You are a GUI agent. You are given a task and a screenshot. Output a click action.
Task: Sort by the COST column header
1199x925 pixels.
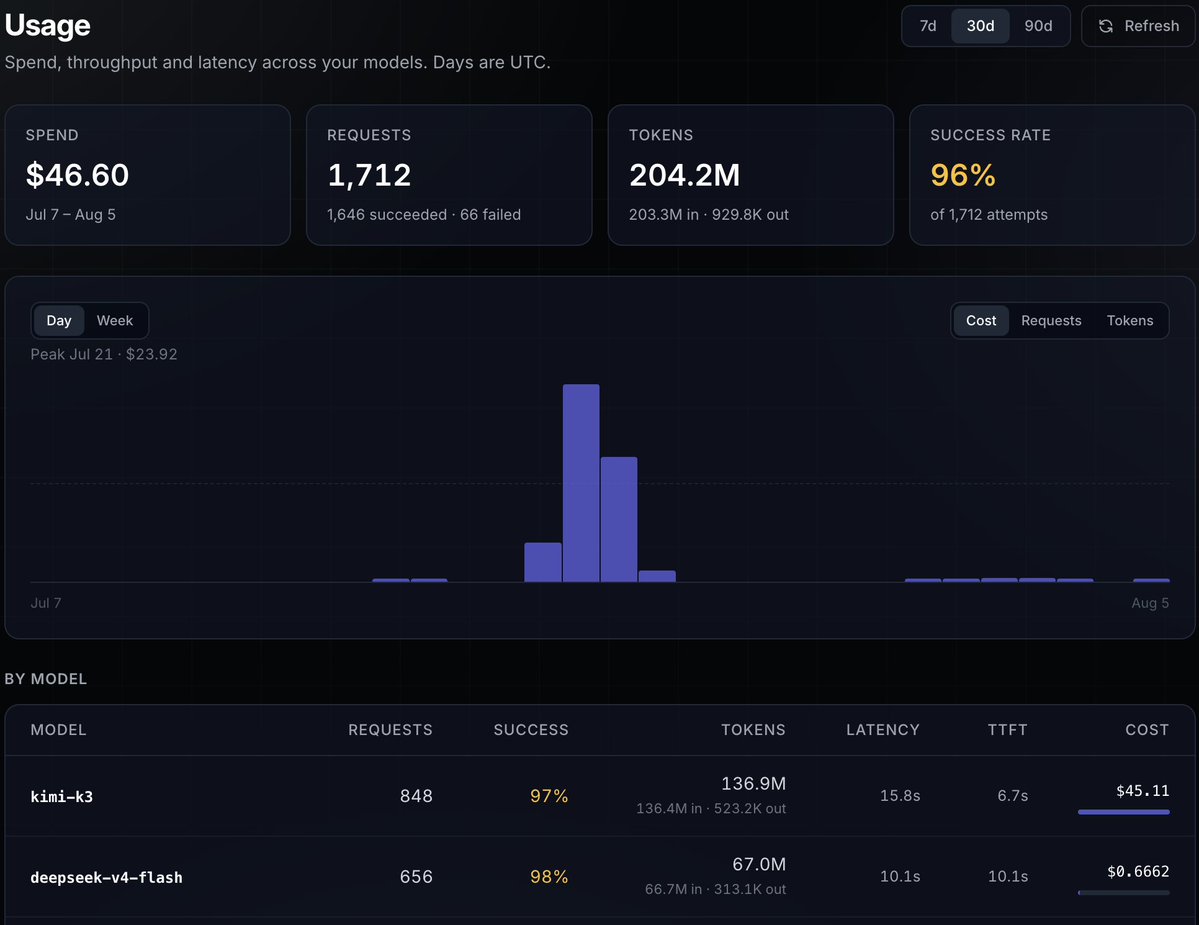point(1147,730)
